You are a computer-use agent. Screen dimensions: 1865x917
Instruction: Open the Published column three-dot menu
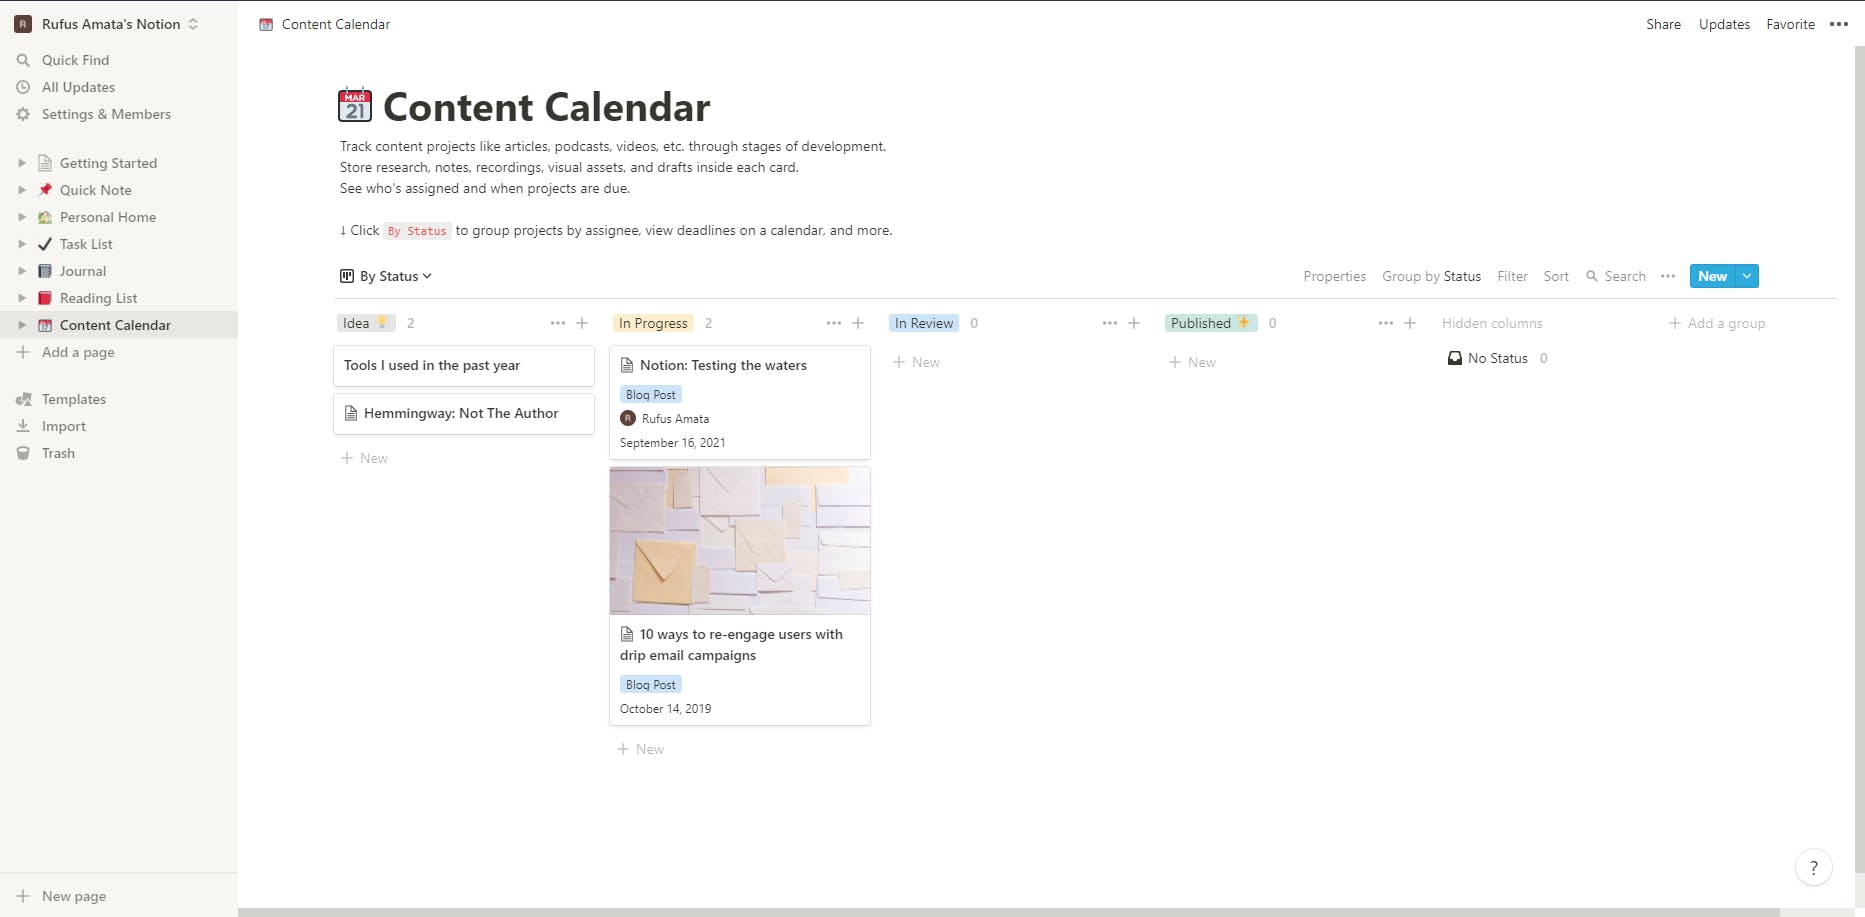click(1386, 323)
